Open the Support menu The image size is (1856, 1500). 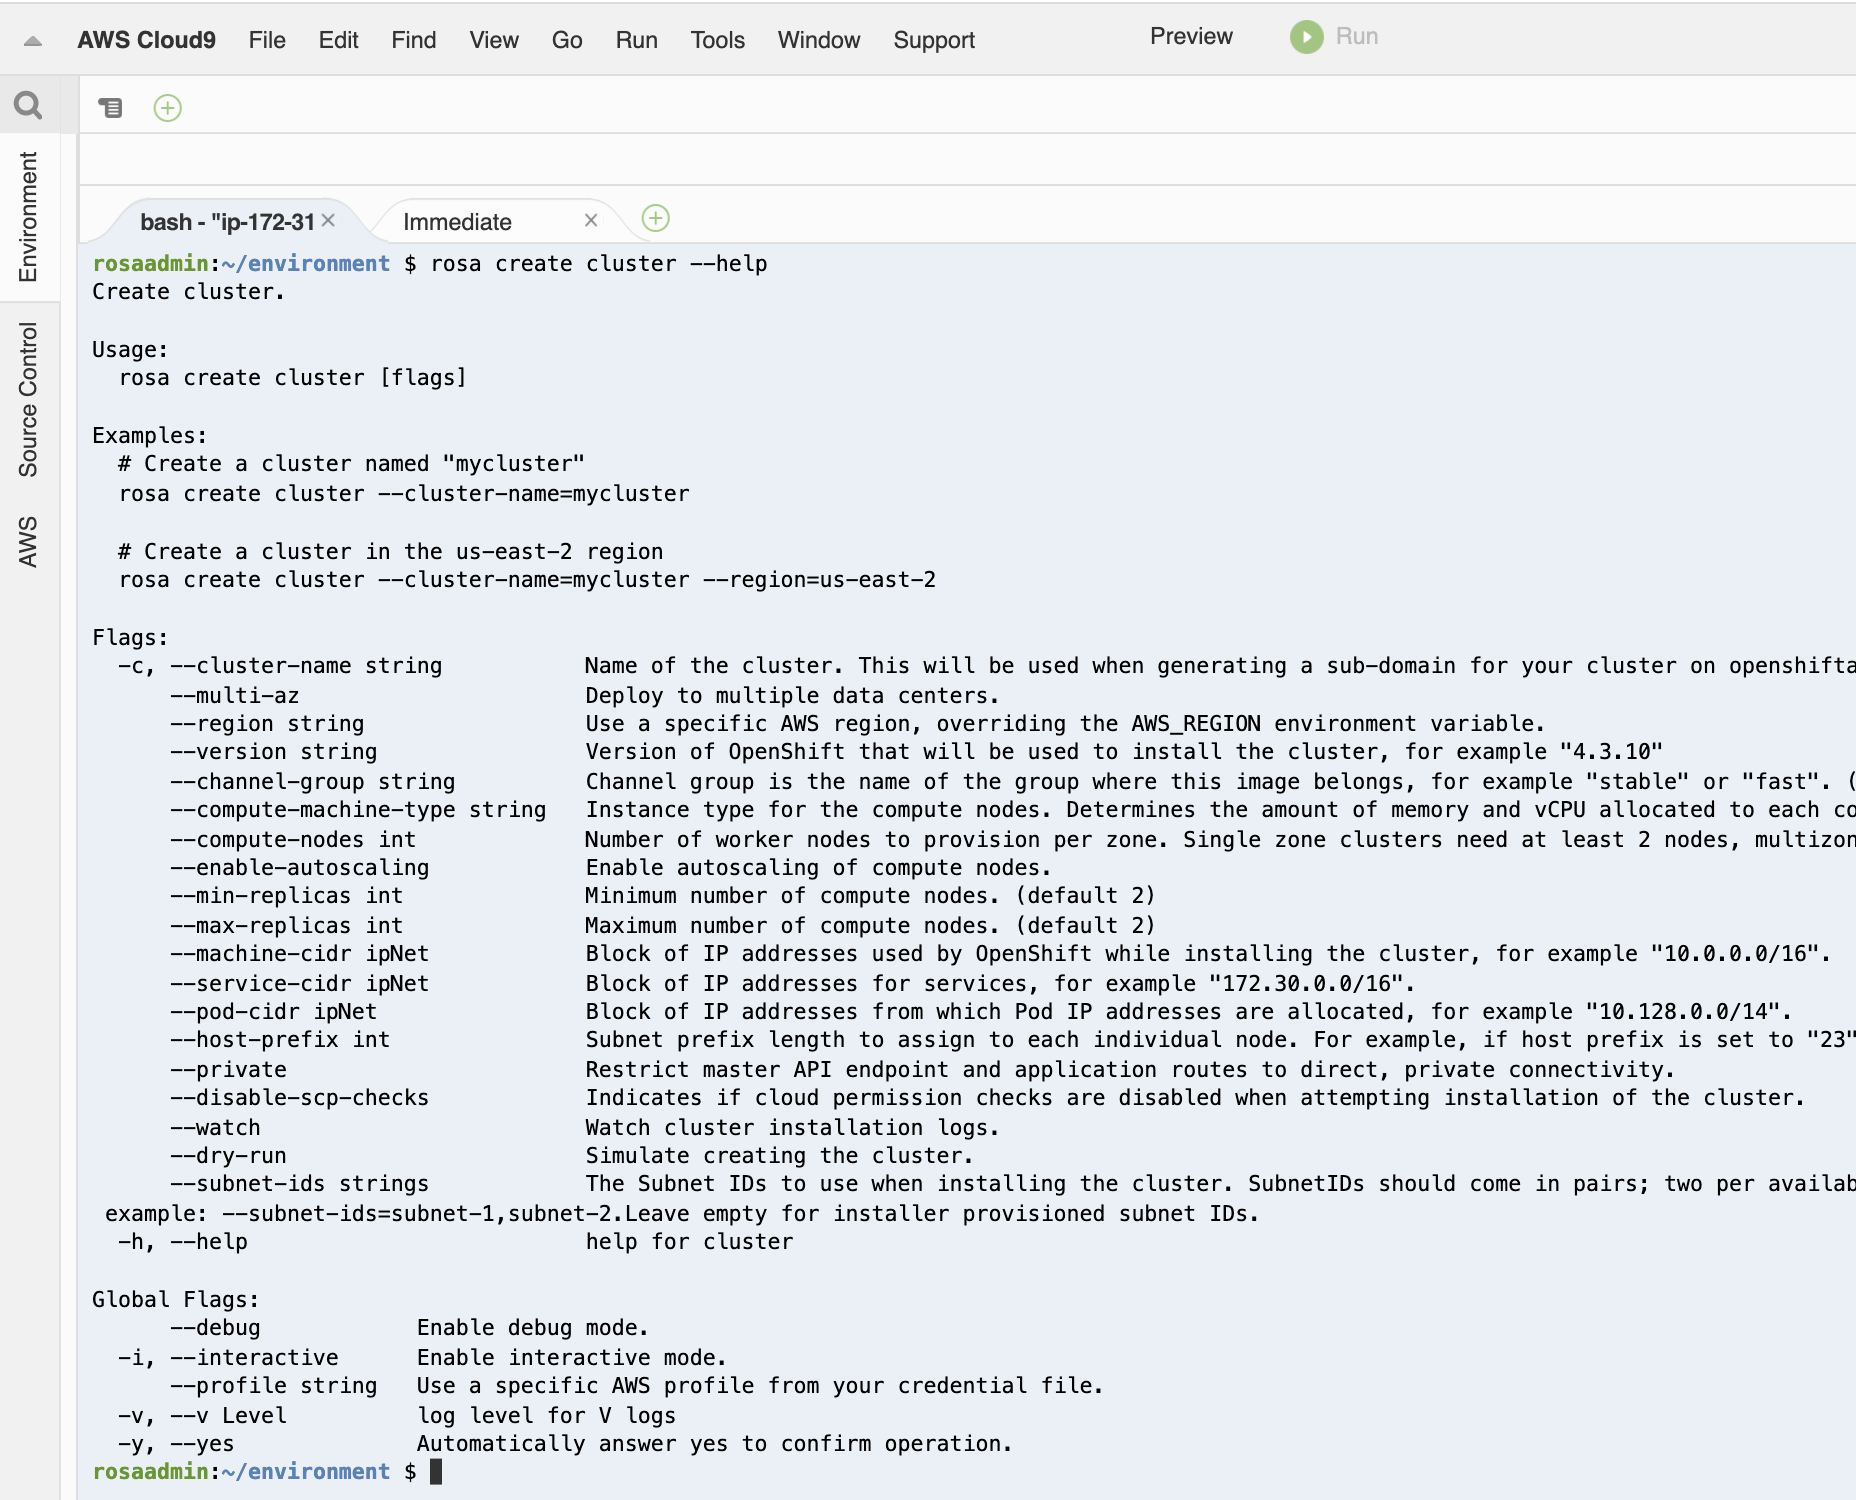(x=934, y=40)
